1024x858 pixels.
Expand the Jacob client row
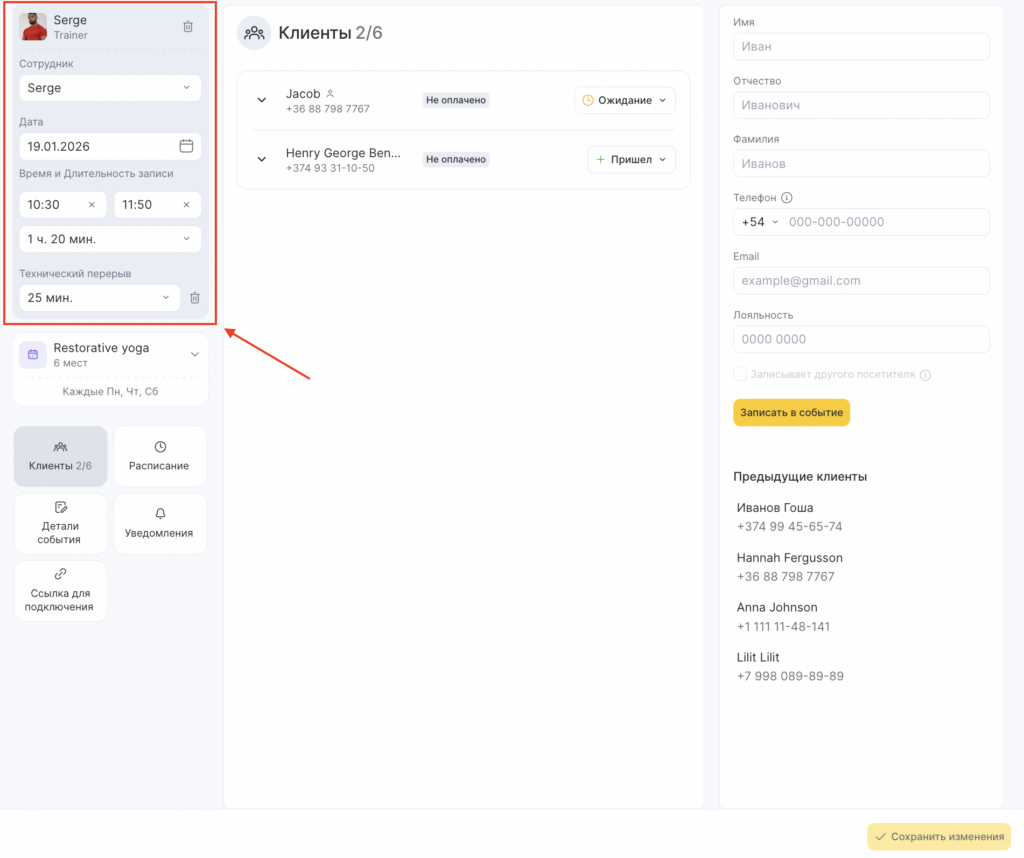262,101
